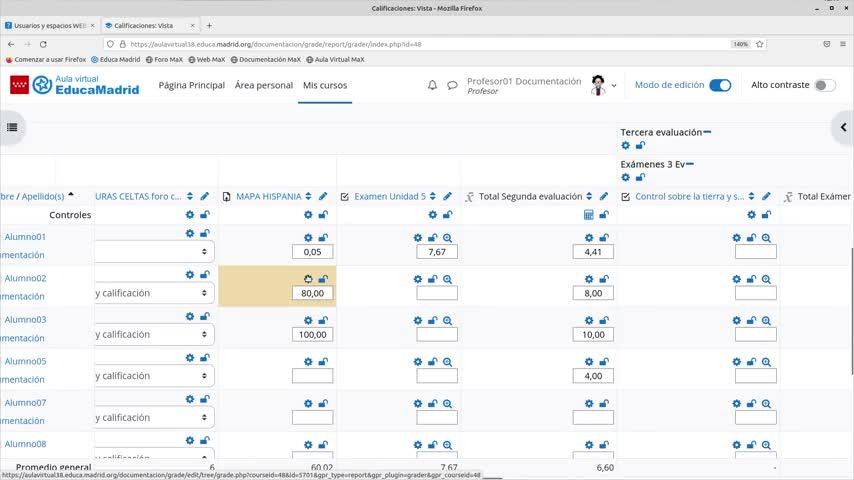
Task: Open a new browser tab
Action: pos(209,26)
